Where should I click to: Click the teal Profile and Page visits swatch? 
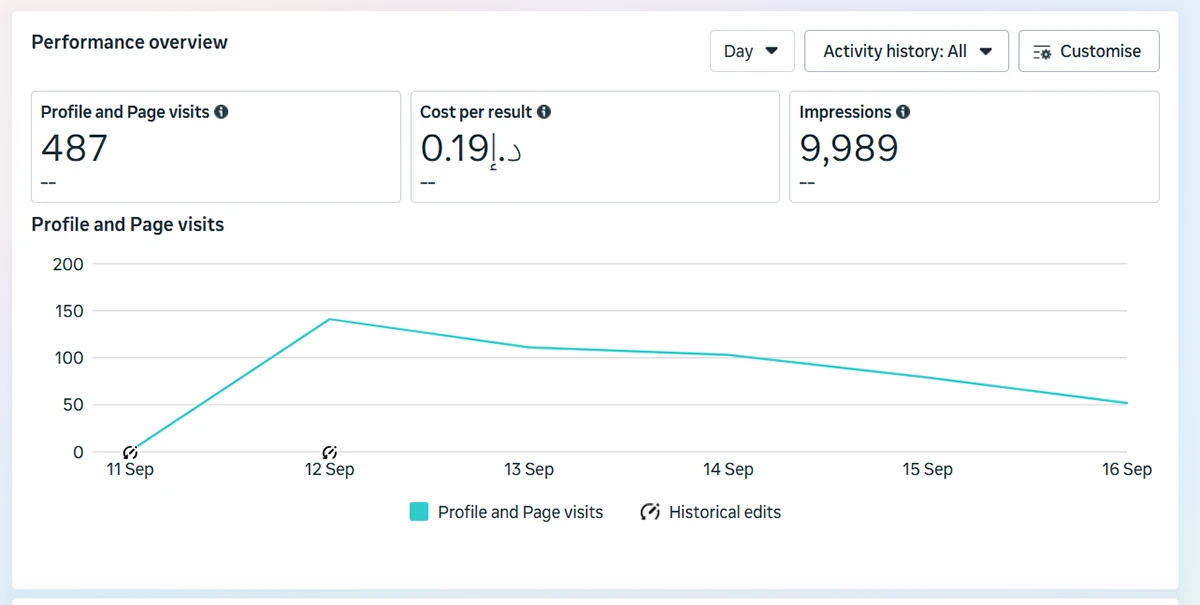(419, 512)
